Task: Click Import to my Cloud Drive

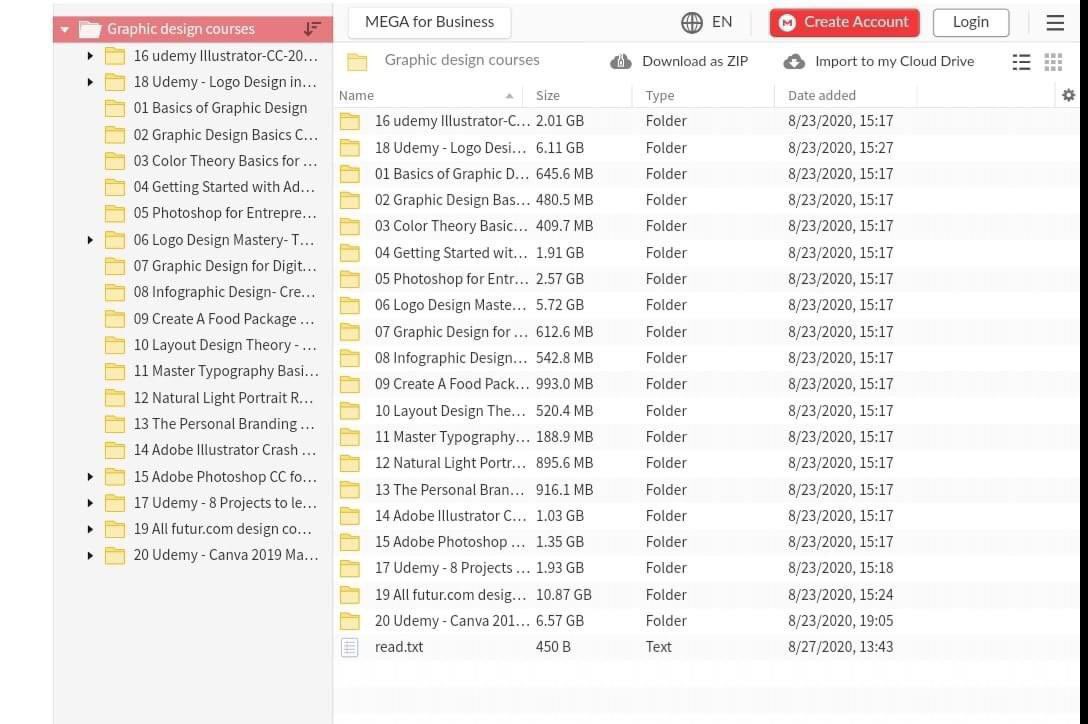Action: 894,62
